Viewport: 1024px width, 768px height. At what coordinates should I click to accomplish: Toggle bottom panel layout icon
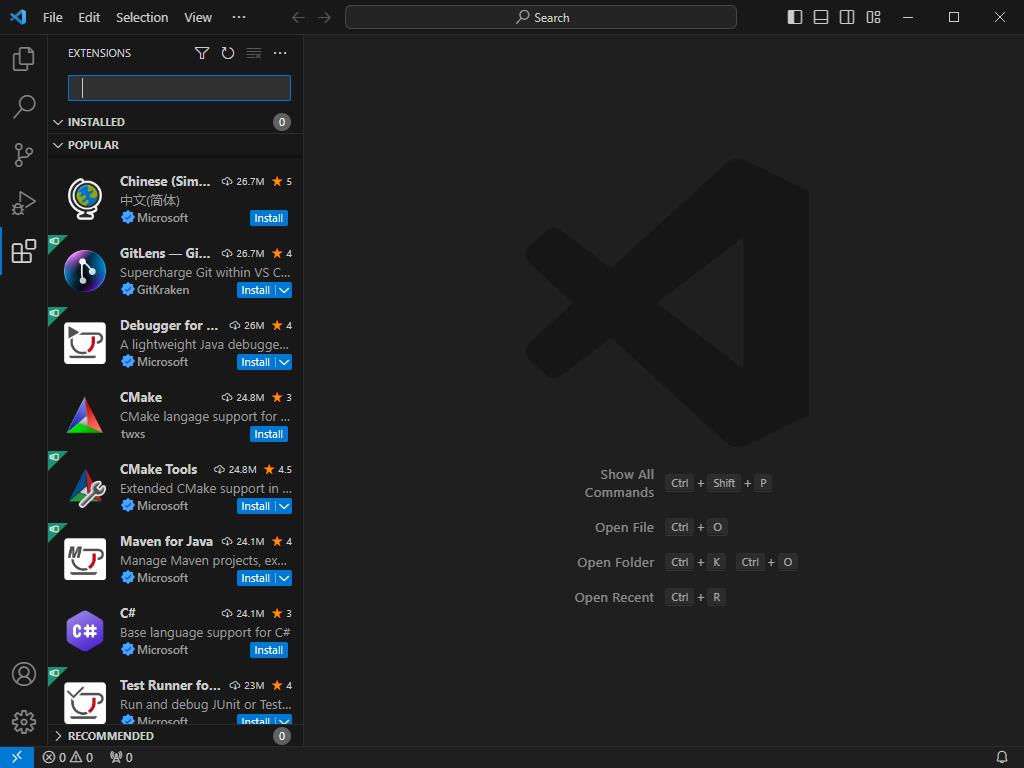point(821,17)
